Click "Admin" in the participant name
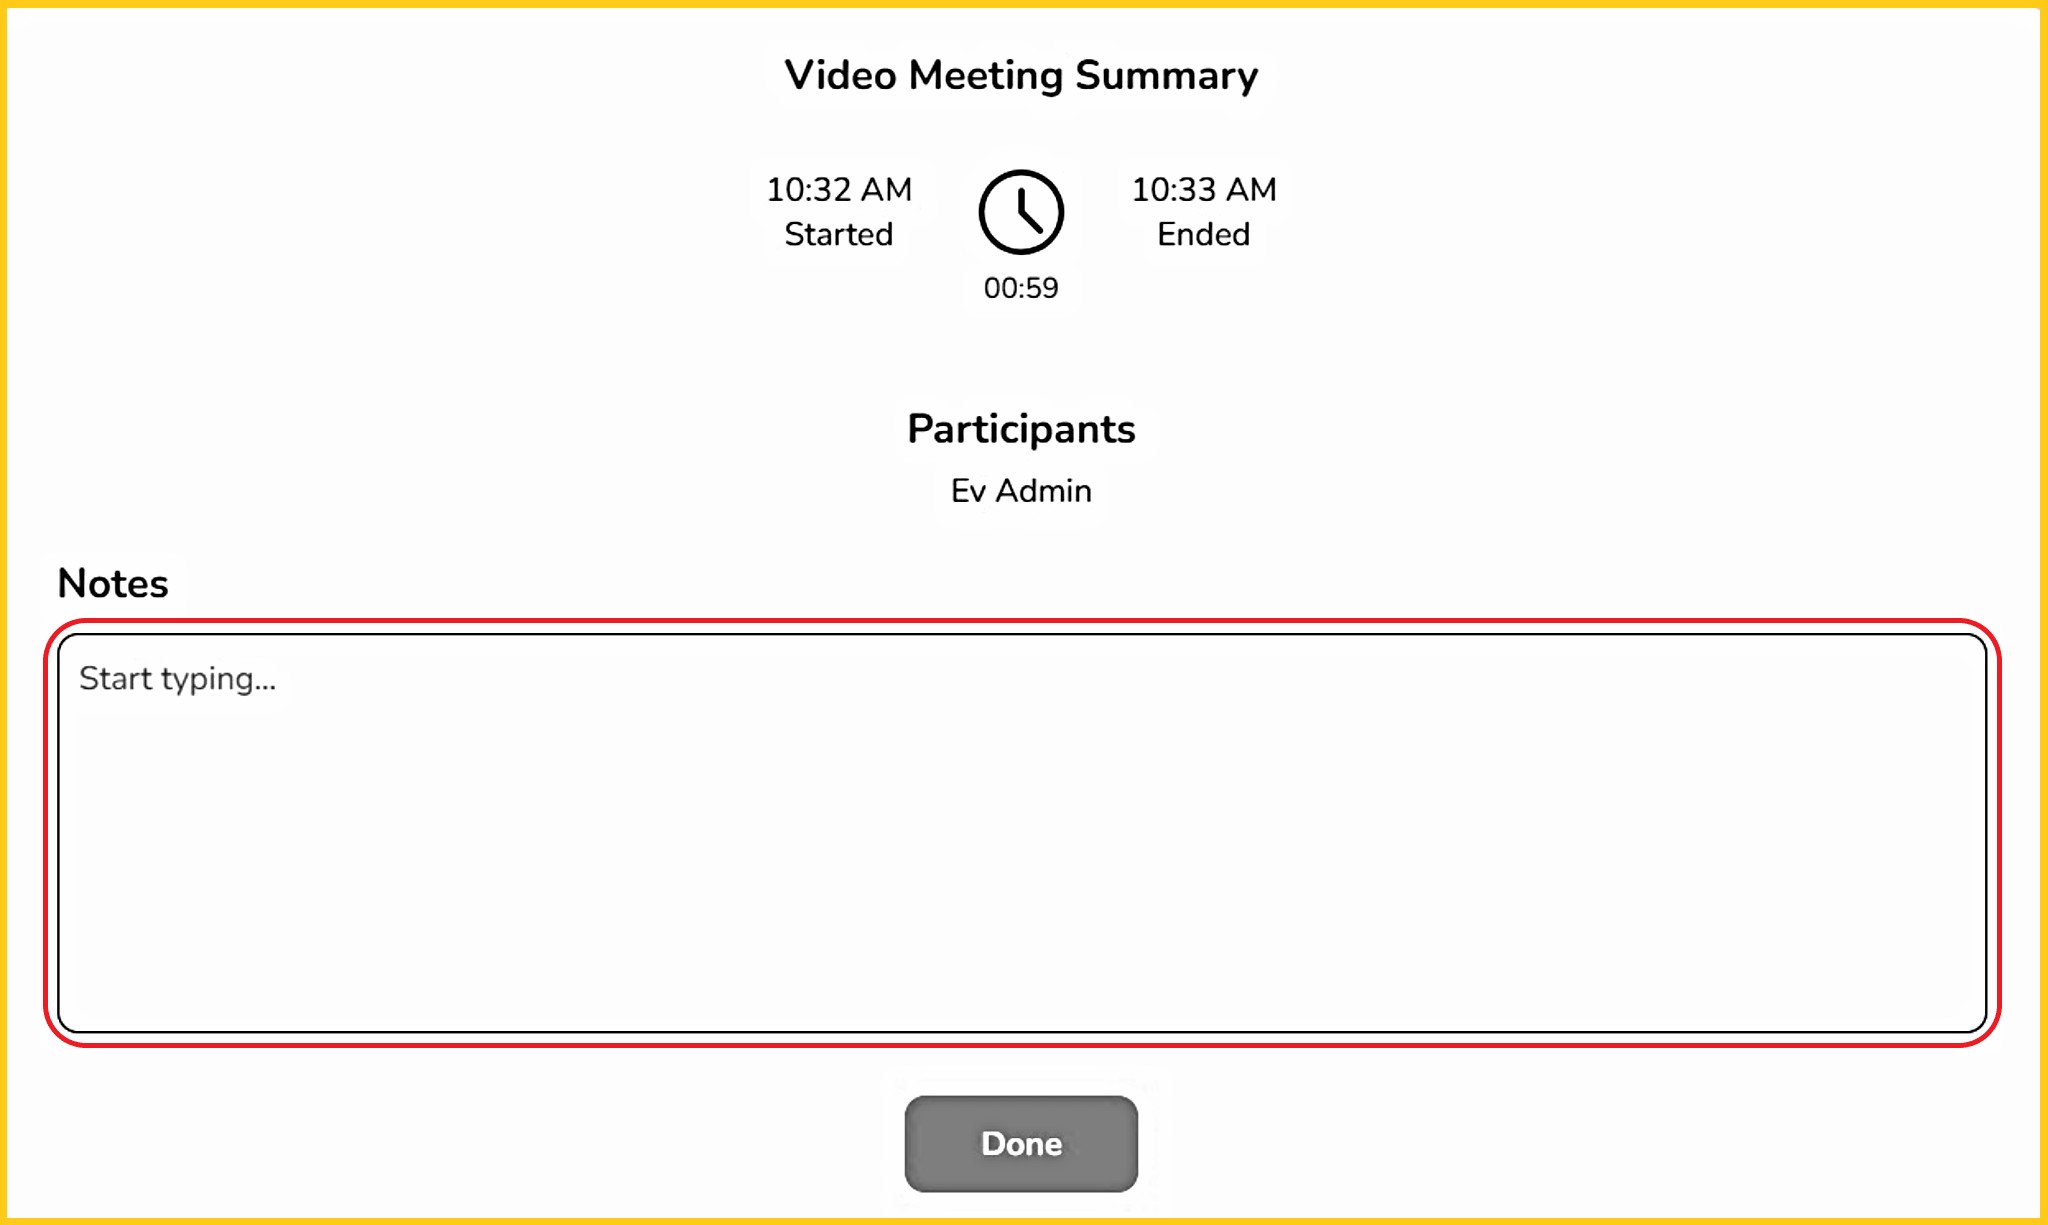This screenshot has height=1225, width=2048. [x=1043, y=491]
